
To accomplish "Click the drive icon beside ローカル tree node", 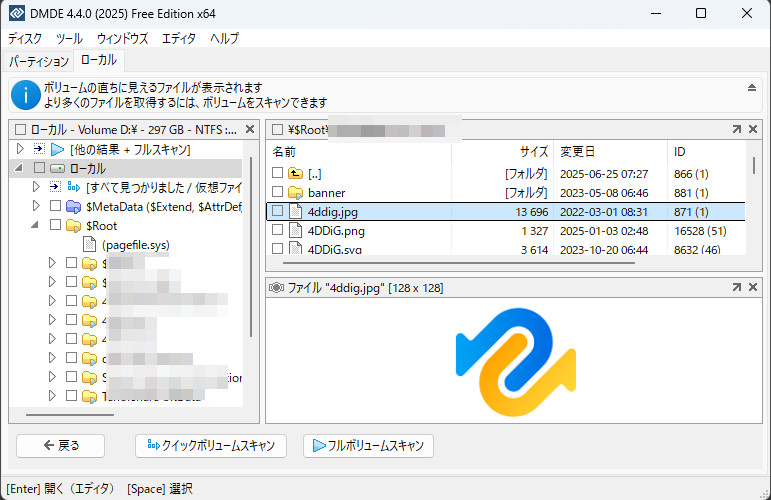I will pos(57,169).
